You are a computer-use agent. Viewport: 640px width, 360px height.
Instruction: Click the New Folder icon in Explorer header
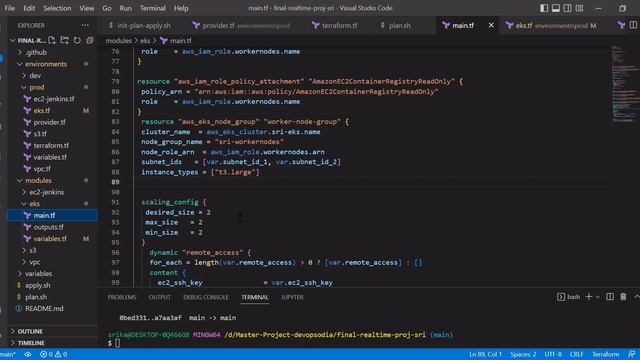pyautogui.click(x=64, y=40)
